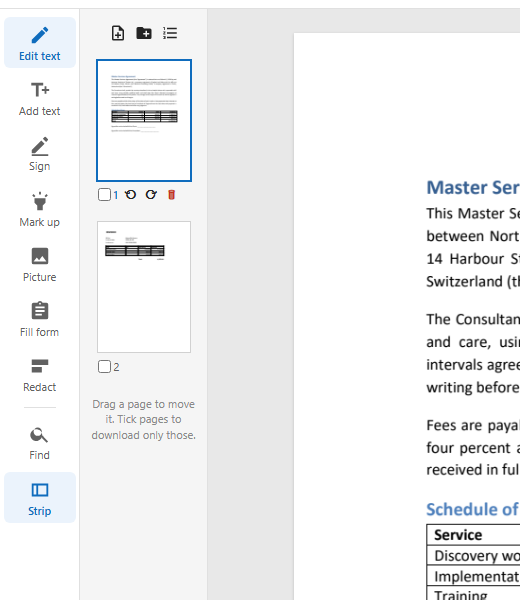Click the line starting 'Switzerland'
The width and height of the screenshot is (520, 600).
(473, 282)
